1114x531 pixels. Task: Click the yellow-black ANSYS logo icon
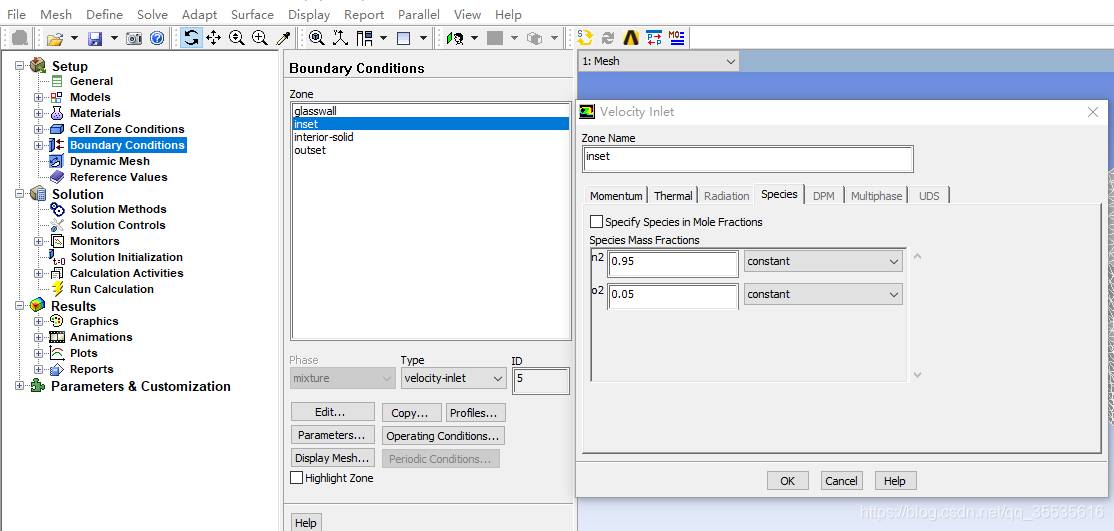pyautogui.click(x=631, y=38)
